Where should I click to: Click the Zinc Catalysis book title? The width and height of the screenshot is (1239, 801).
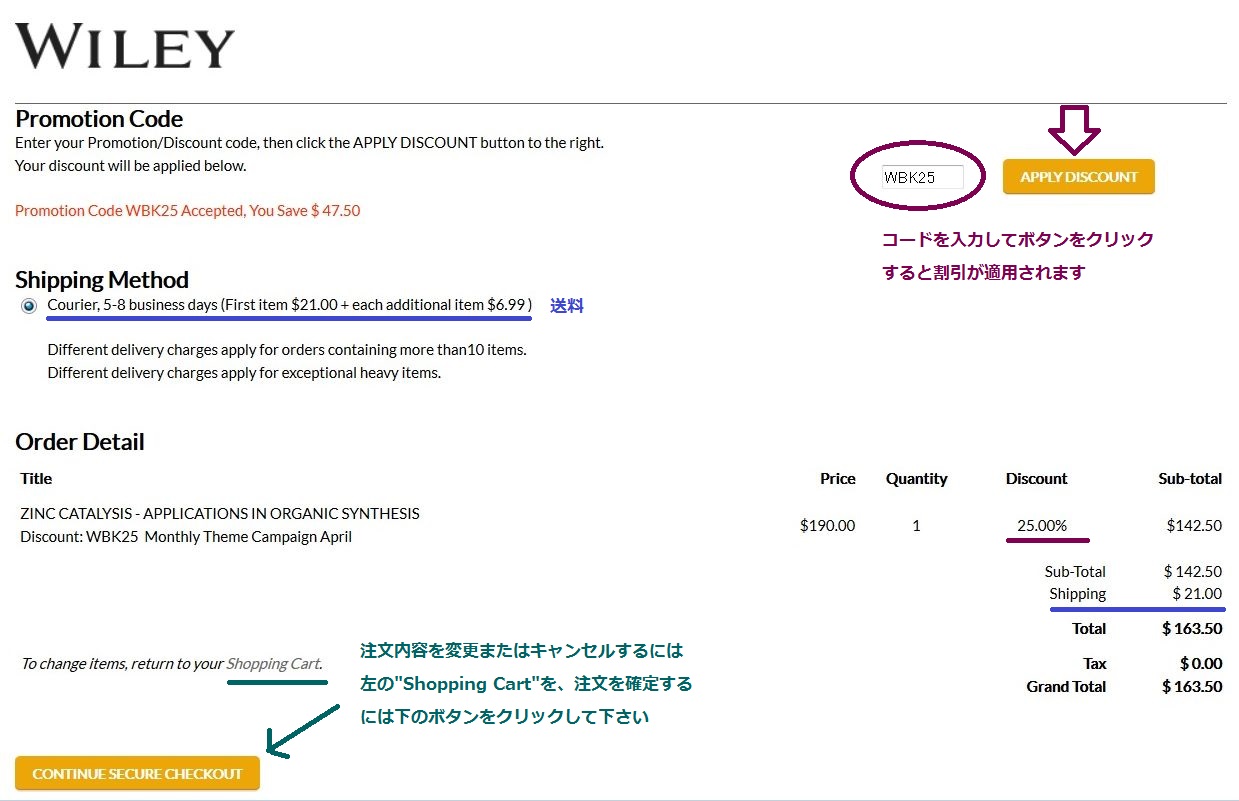[x=220, y=514]
